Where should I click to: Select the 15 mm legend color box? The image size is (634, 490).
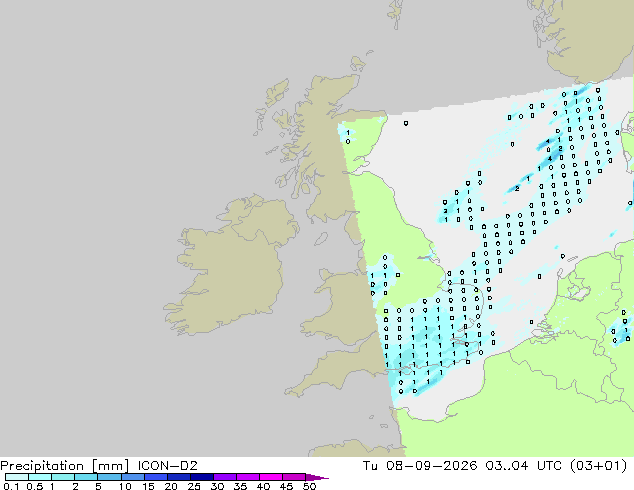[156, 477]
